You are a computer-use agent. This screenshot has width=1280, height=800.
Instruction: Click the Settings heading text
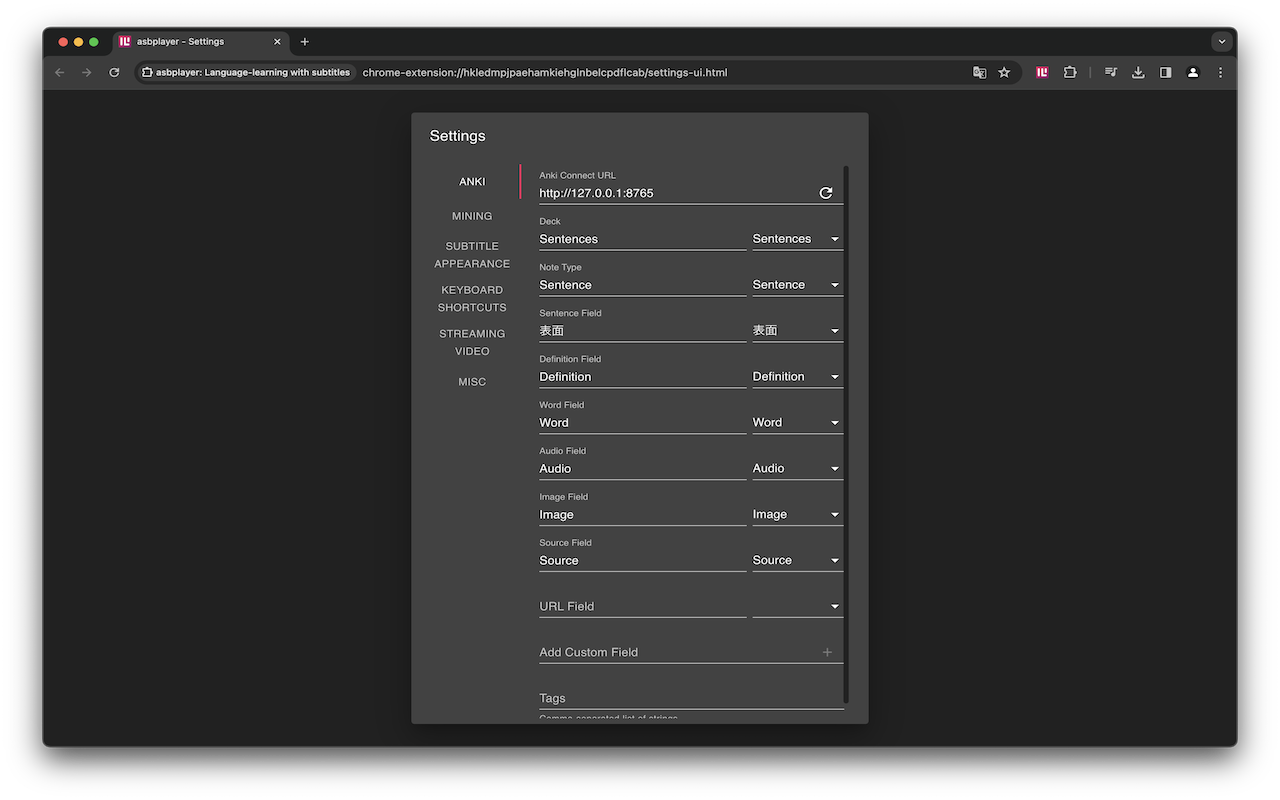(x=457, y=136)
